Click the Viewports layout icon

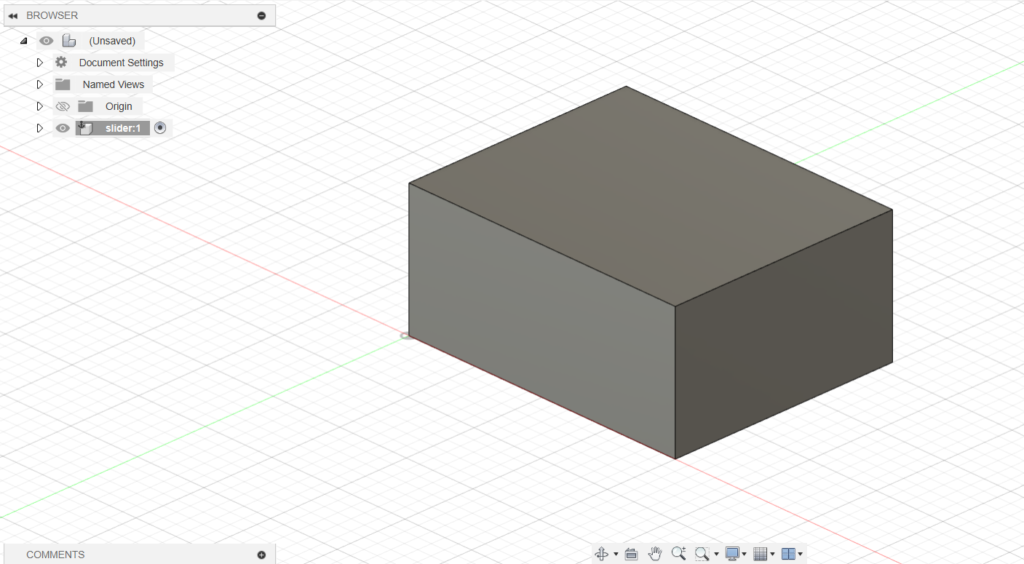click(788, 554)
